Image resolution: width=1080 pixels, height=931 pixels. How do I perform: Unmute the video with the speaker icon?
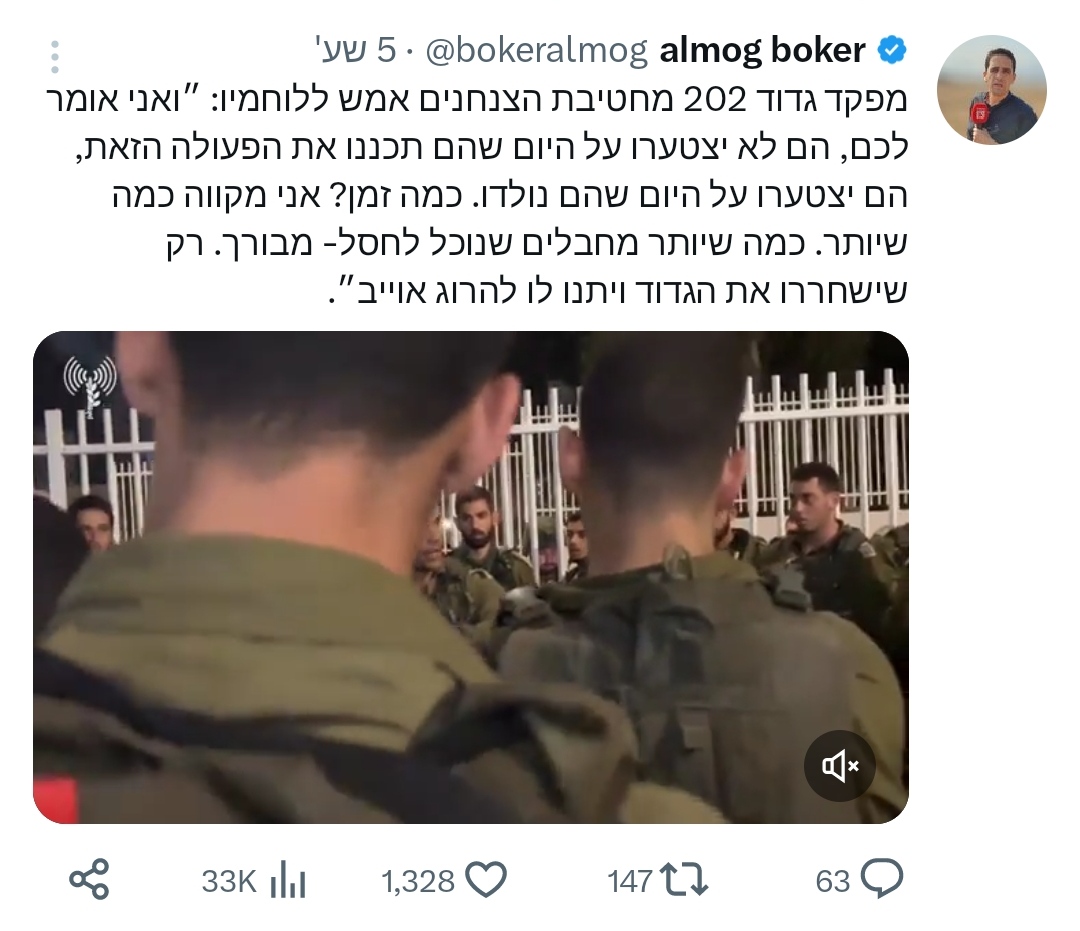[840, 766]
